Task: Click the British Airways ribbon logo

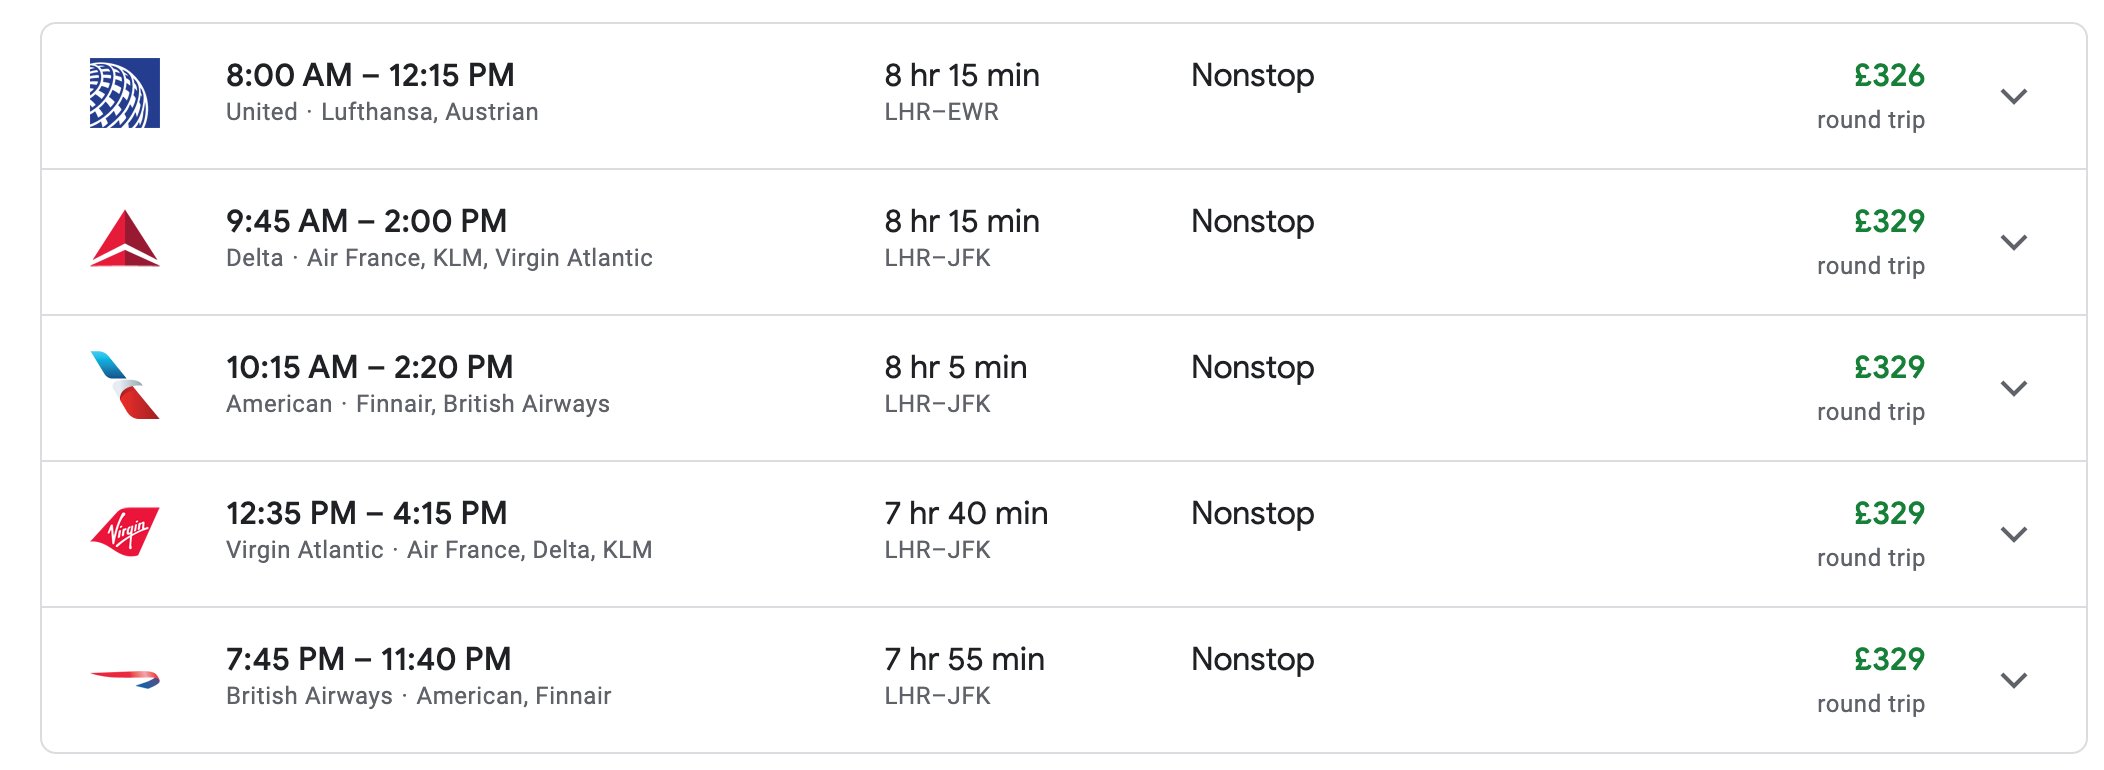Action: coord(124,679)
